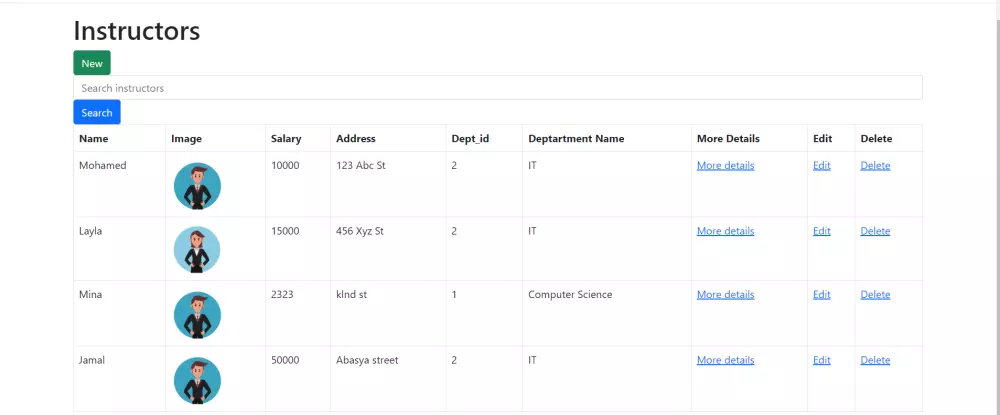Remove Mina using the Delete link

coord(875,295)
